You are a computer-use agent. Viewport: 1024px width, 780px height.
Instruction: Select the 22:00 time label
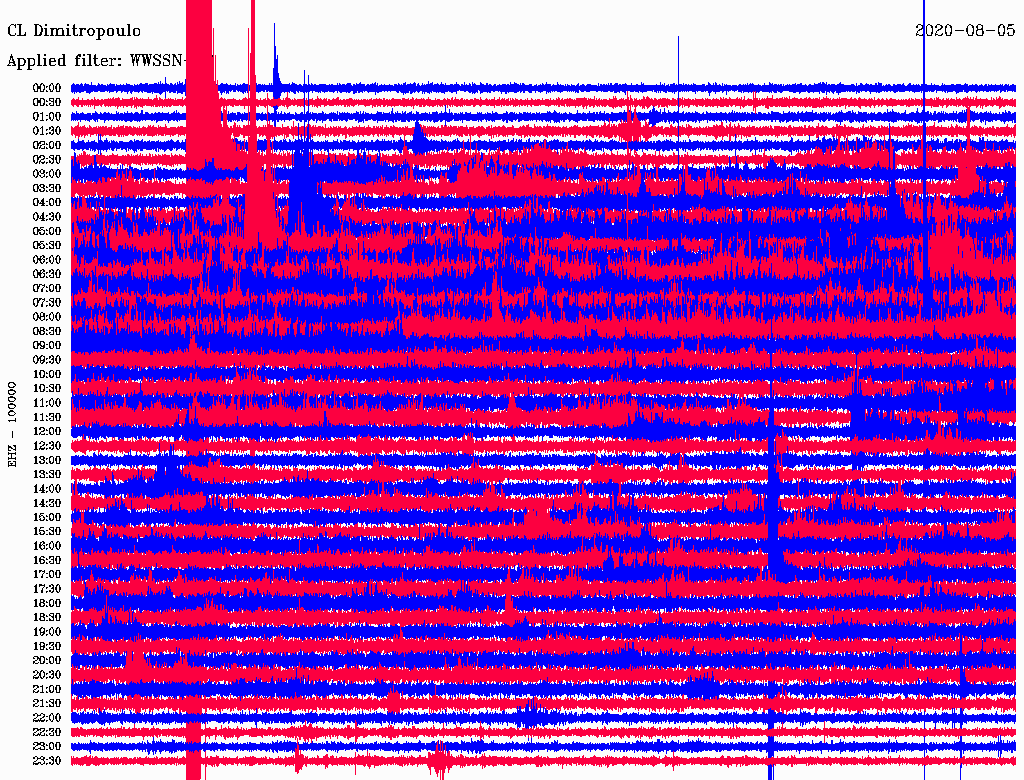tap(47, 717)
